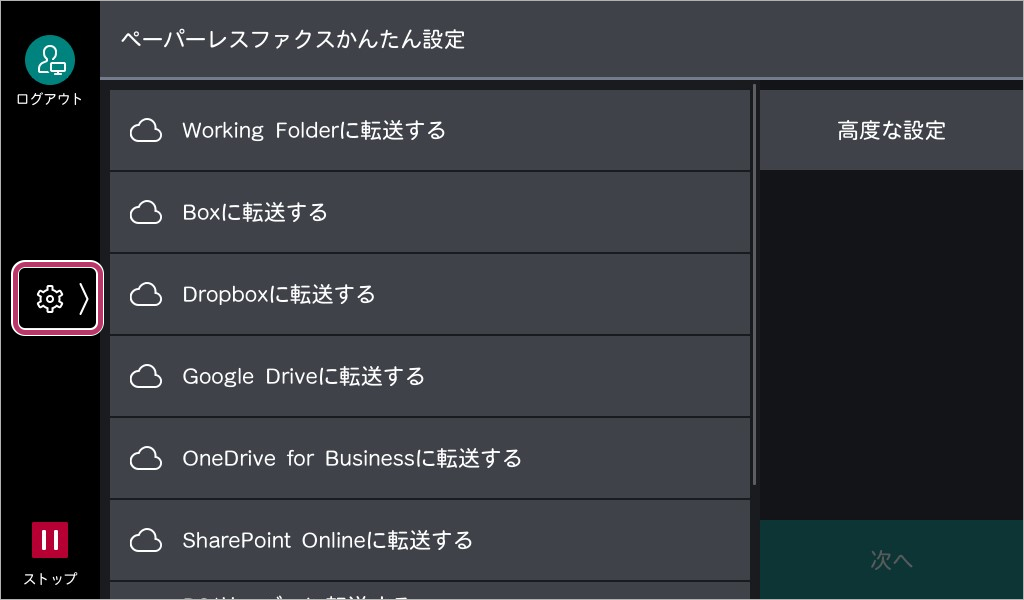Open 高度な設定 advanced settings
The height and width of the screenshot is (600, 1024).
[891, 131]
